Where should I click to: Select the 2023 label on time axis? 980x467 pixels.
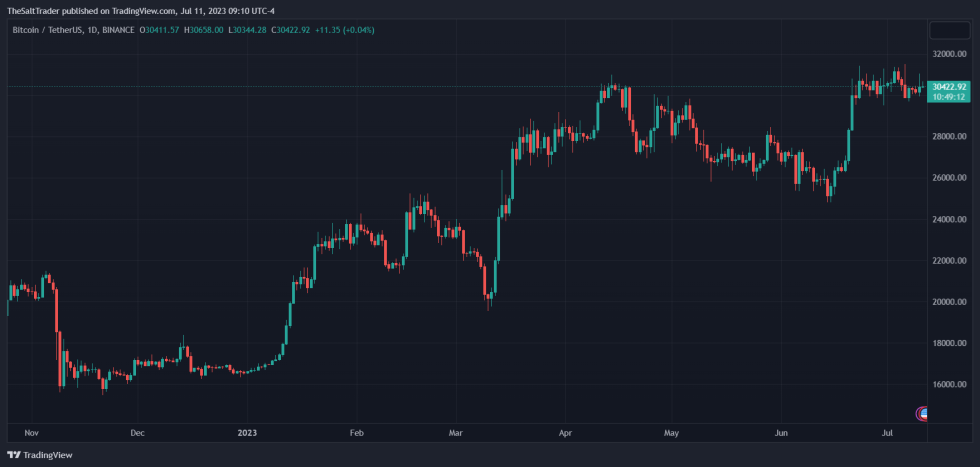pos(248,433)
